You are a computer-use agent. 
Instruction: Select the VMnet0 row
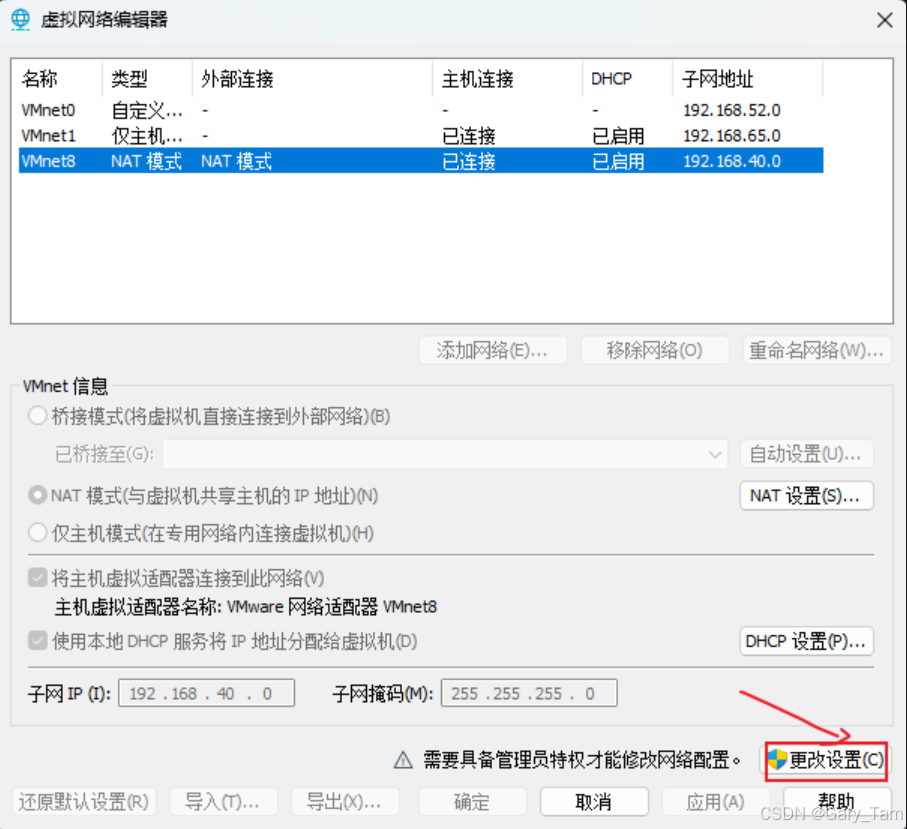point(421,110)
